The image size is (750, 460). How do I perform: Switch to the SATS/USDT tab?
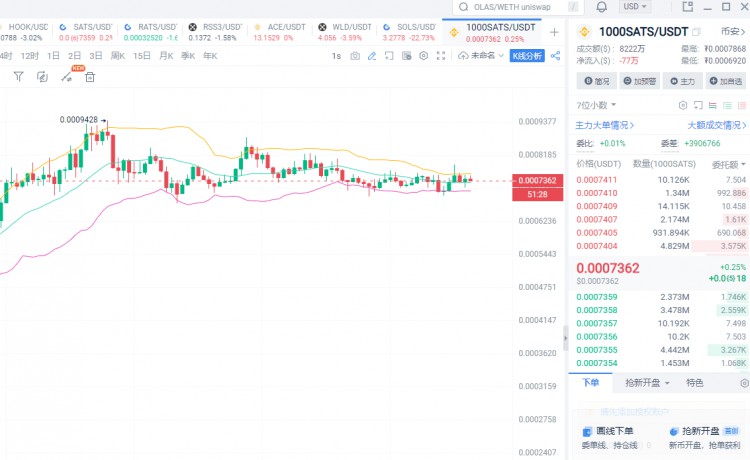click(x=85, y=32)
